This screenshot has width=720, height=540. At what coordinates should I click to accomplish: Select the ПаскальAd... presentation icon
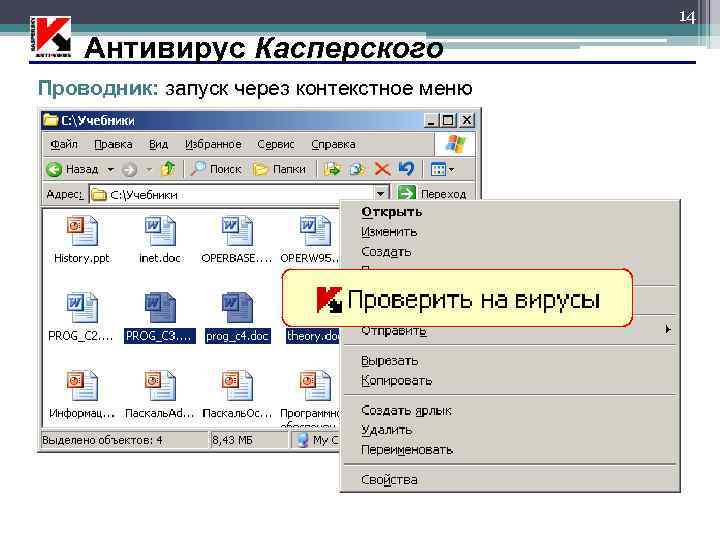point(159,385)
